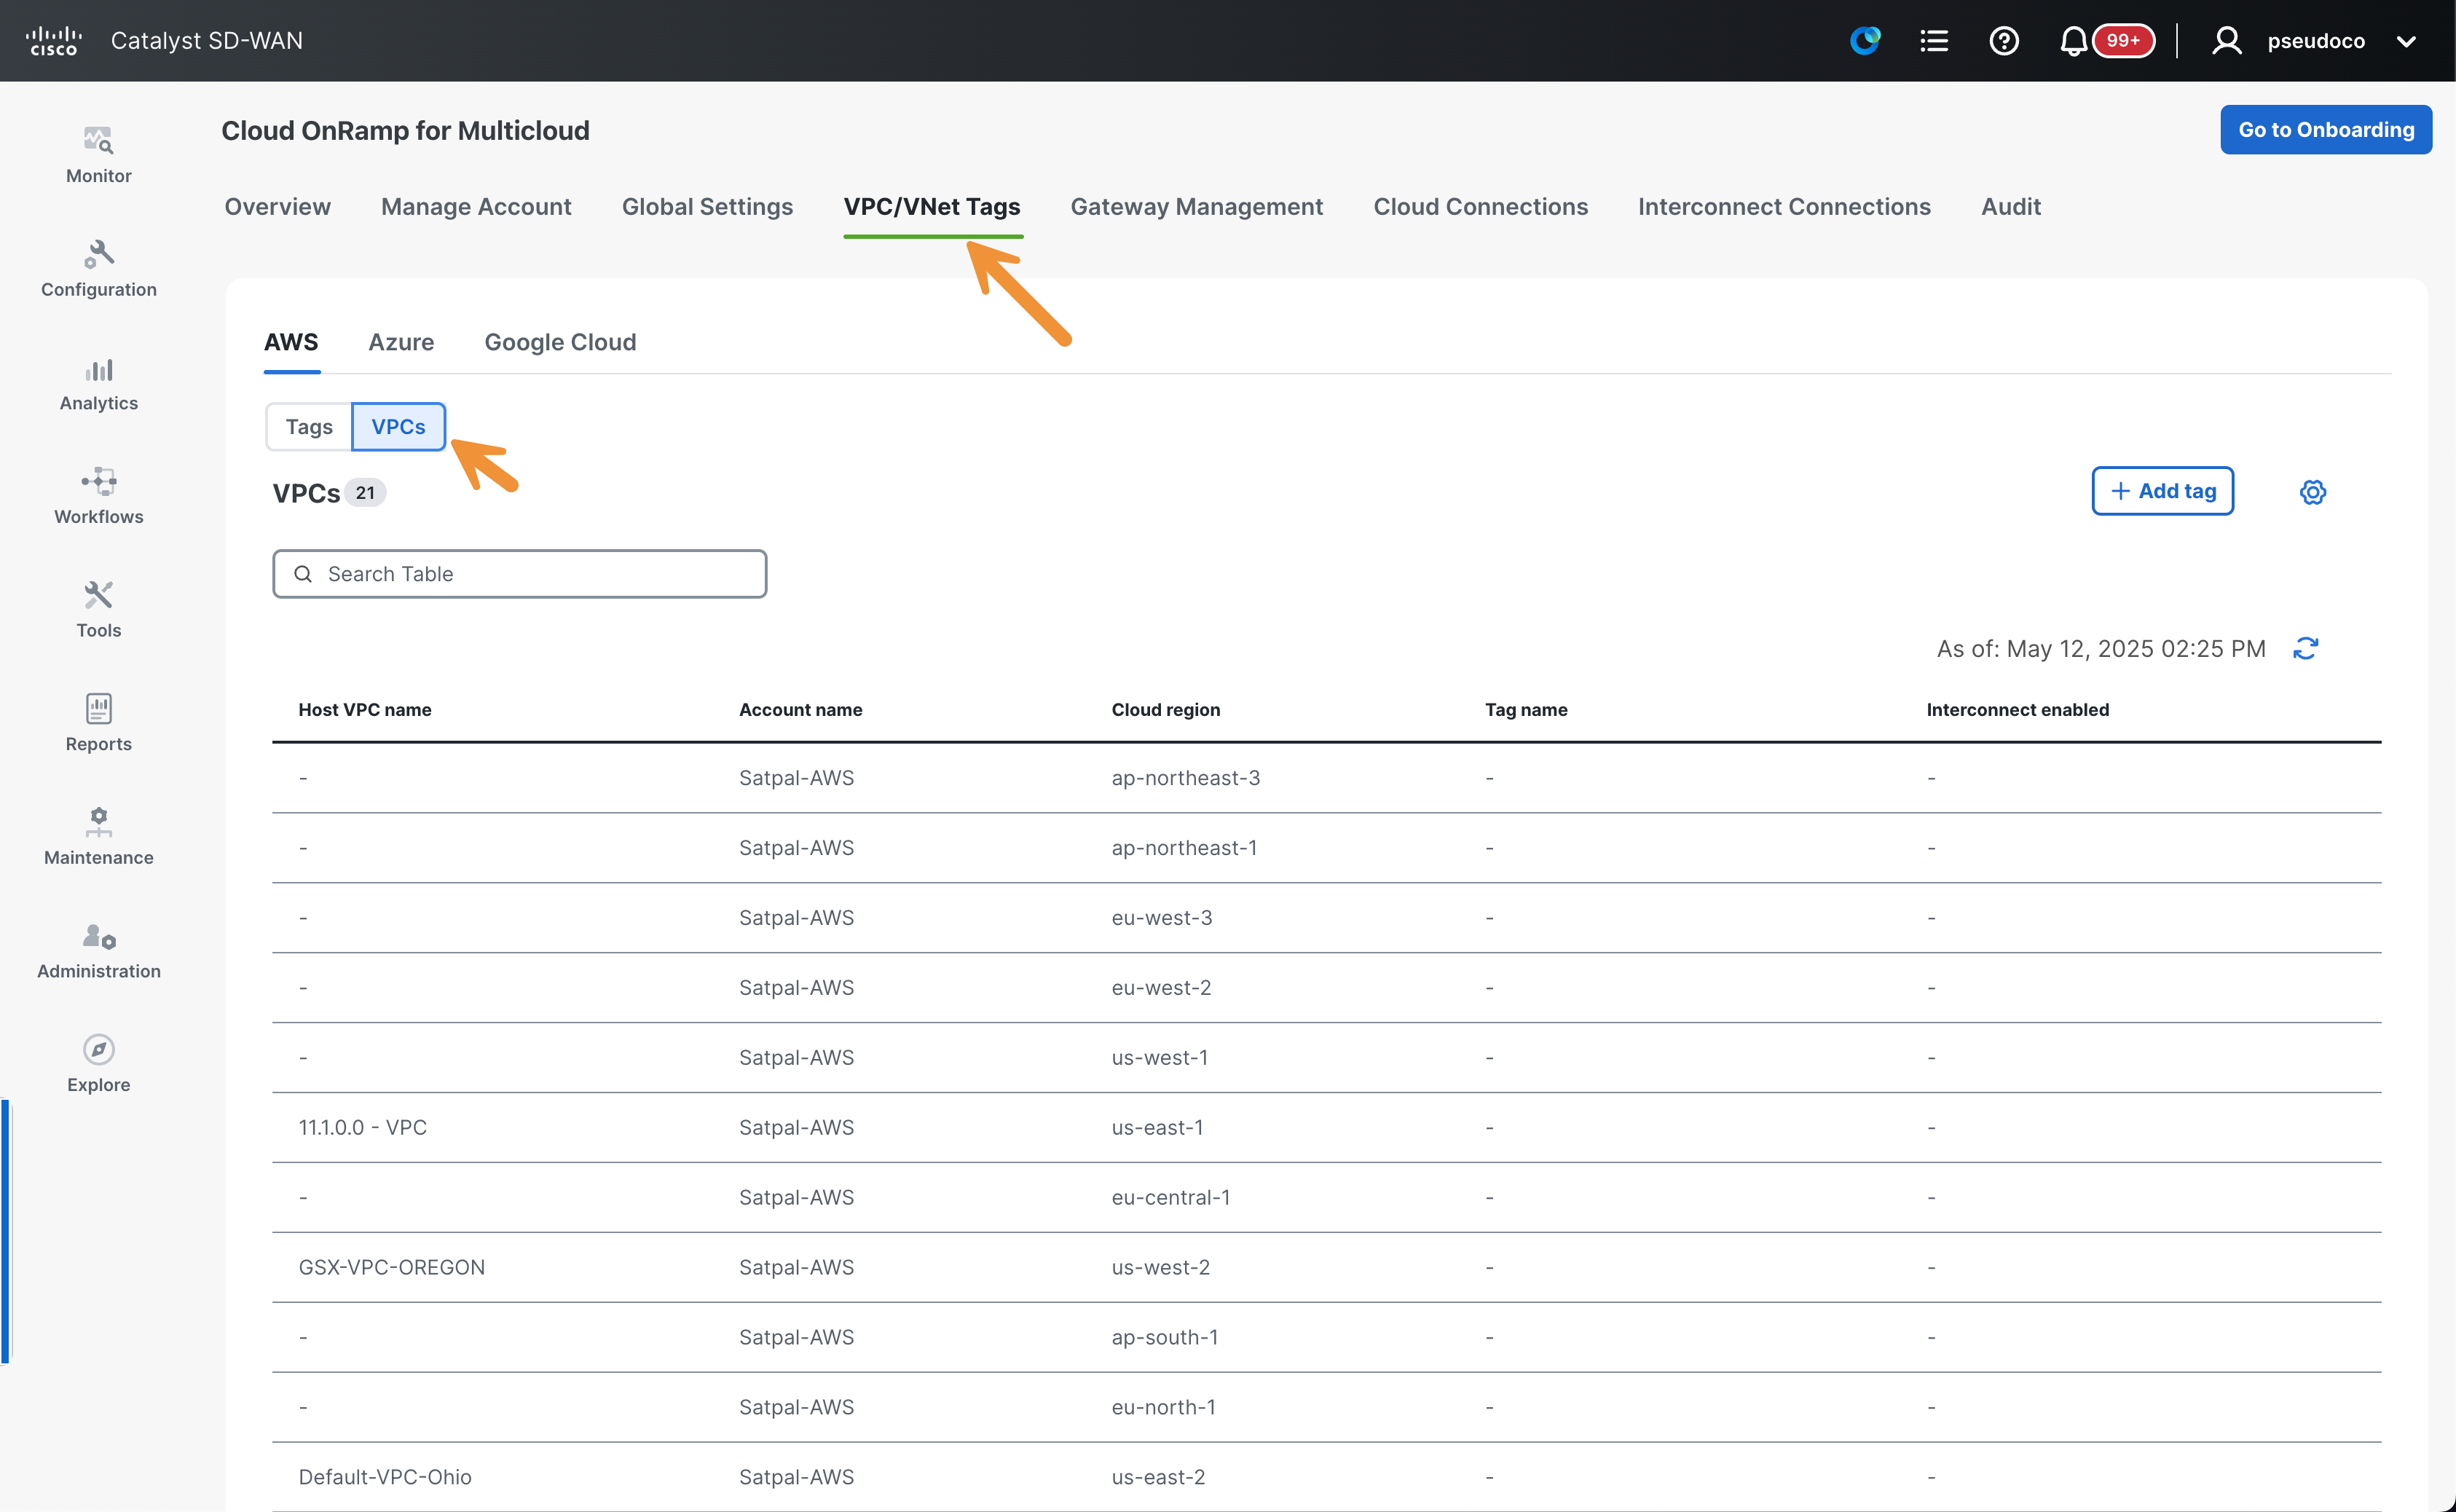Viewport: 2456px width, 1512px height.
Task: Click the Go to Onboarding button
Action: tap(2325, 130)
